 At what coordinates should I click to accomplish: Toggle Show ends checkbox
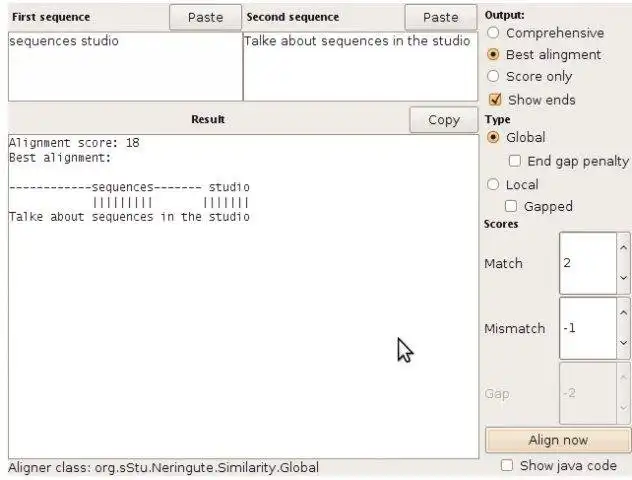coord(495,100)
